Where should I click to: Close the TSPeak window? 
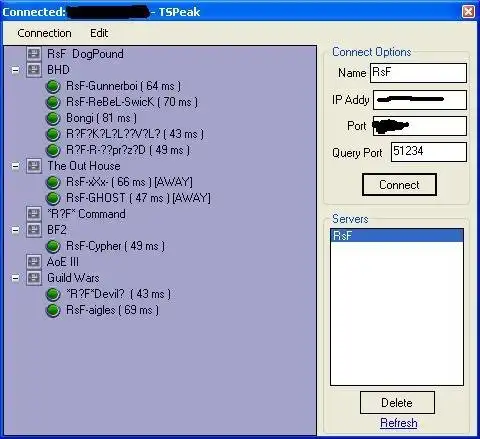tap(468, 12)
